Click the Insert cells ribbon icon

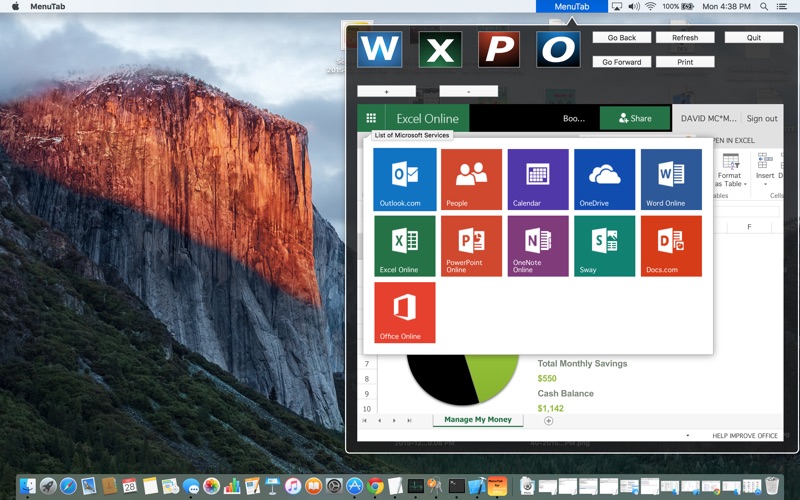tap(764, 161)
